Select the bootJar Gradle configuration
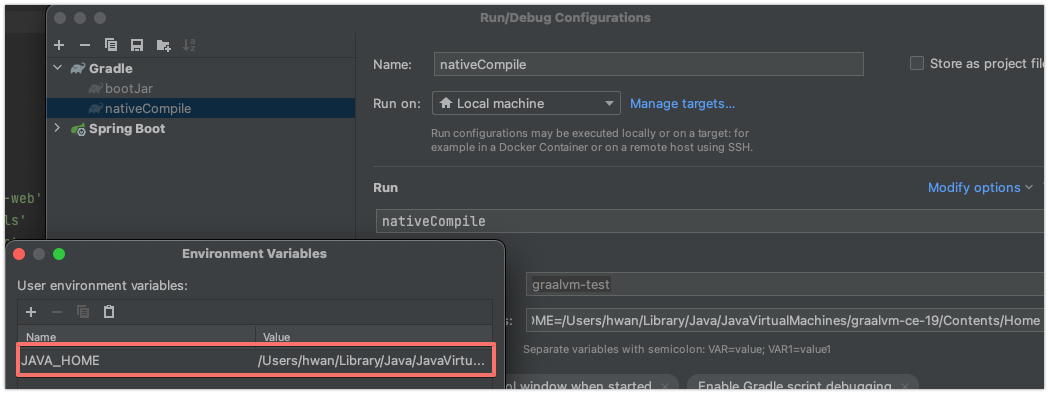 [129, 88]
